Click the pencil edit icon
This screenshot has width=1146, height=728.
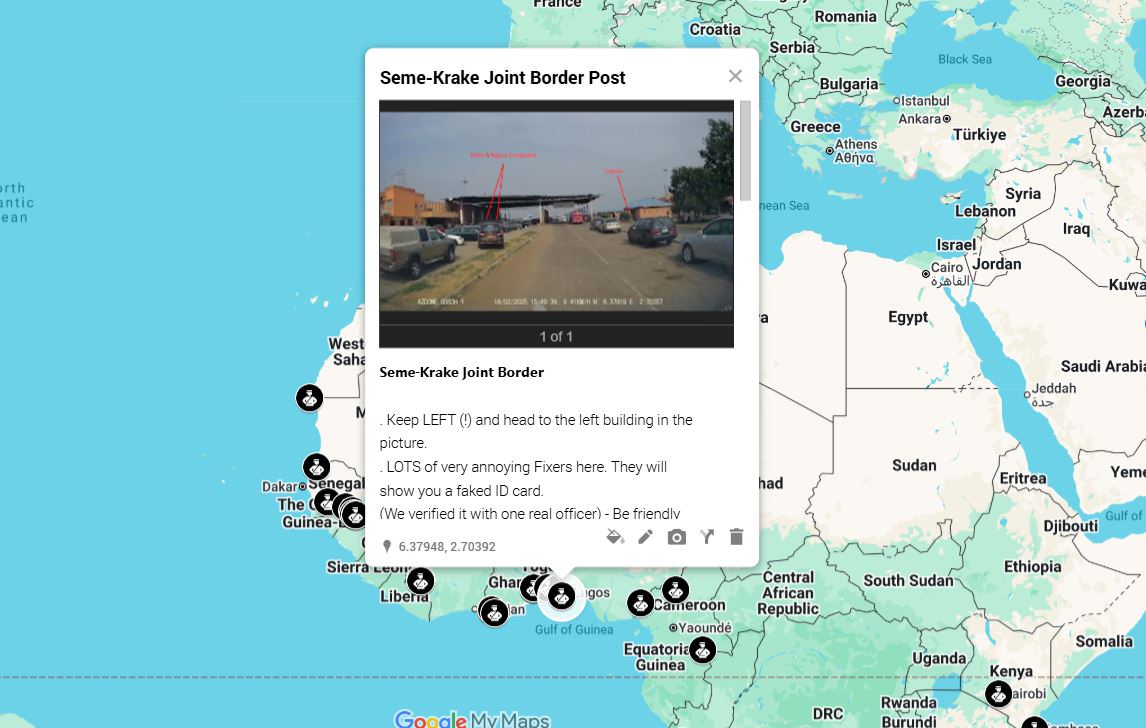(645, 537)
